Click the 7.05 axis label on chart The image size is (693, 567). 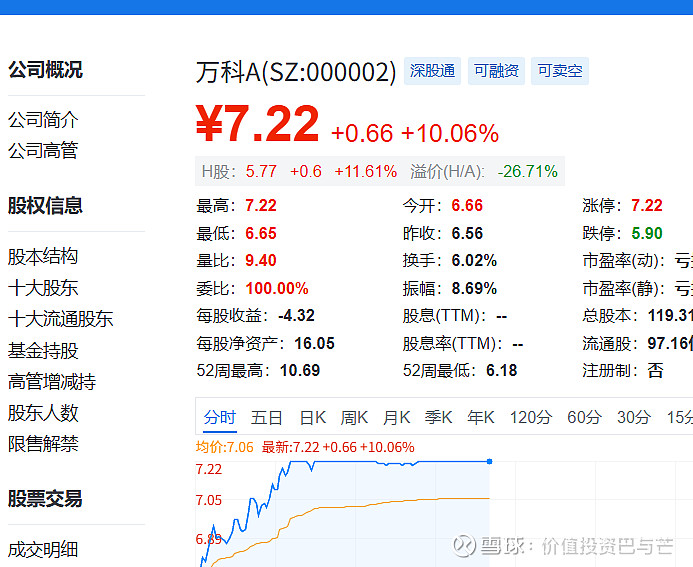[209, 500]
